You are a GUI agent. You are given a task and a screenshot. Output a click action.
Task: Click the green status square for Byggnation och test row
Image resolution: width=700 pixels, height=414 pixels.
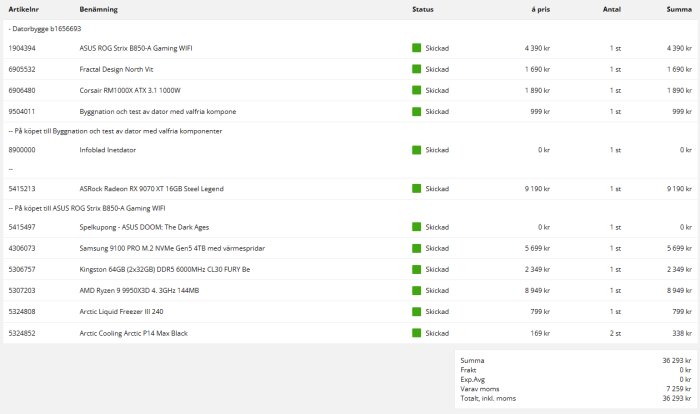click(417, 112)
